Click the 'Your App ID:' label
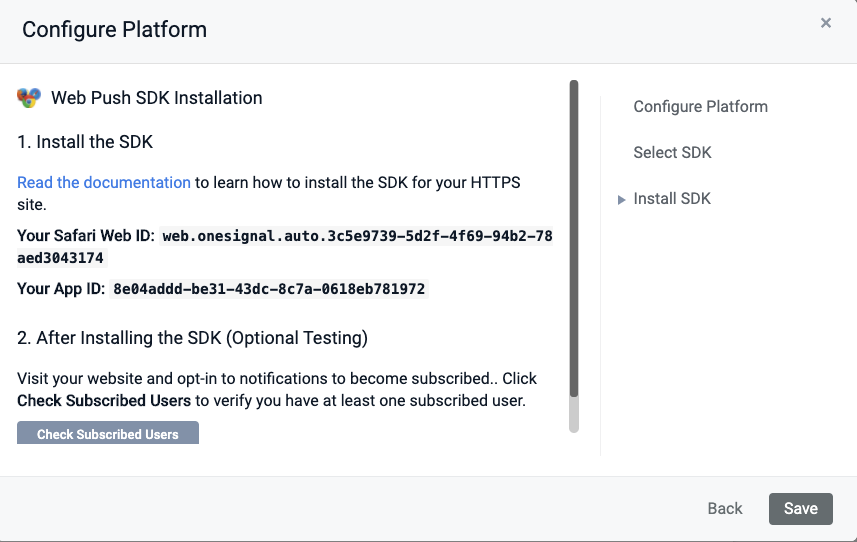The height and width of the screenshot is (542, 857). [x=61, y=288]
